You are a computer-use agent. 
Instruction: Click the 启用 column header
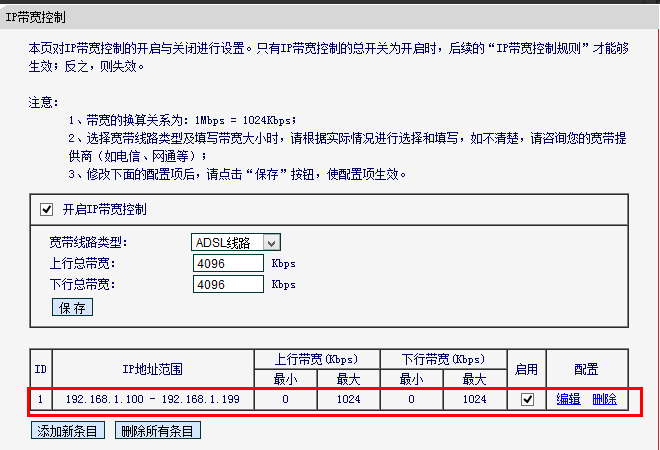pos(526,369)
